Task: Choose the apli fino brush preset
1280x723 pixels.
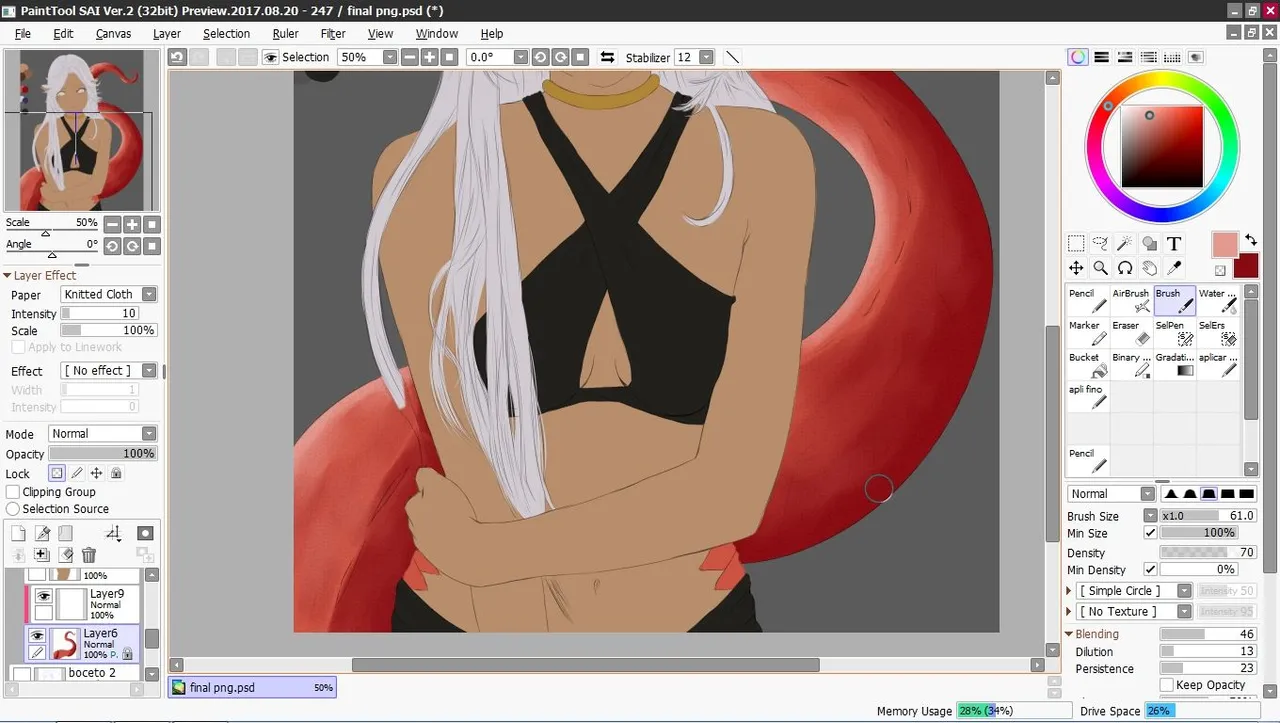Action: [x=1088, y=397]
